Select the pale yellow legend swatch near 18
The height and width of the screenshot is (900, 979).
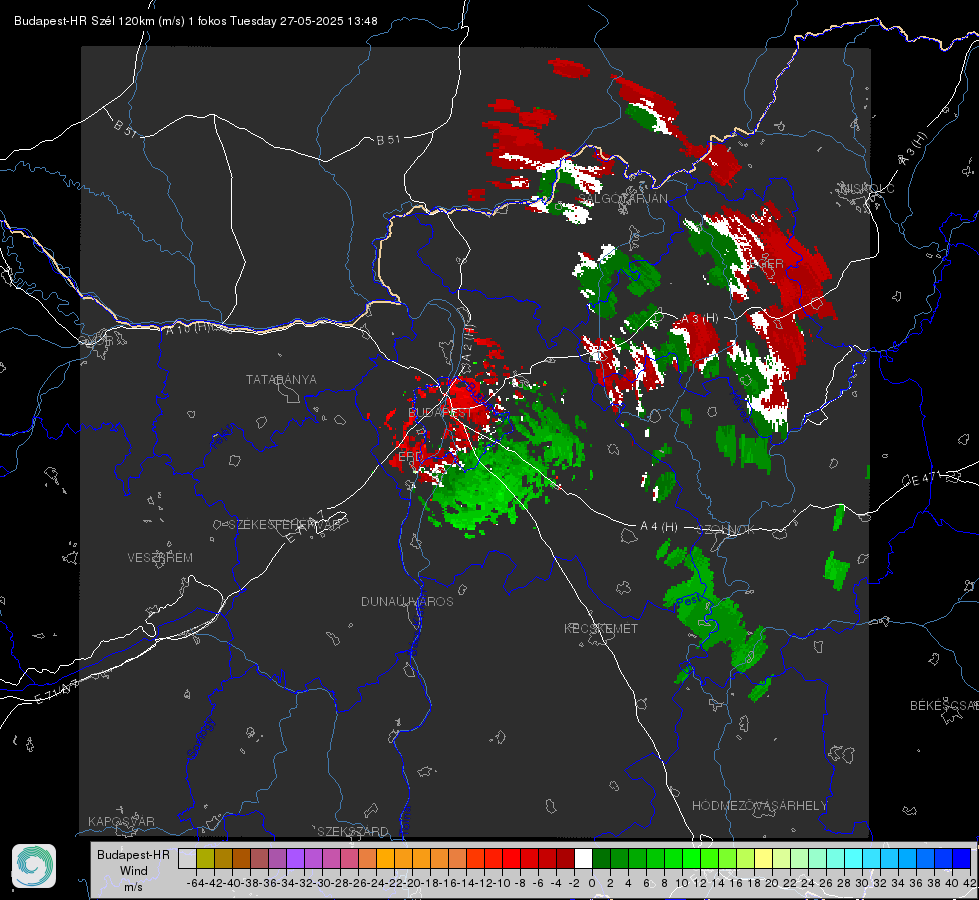[764, 858]
